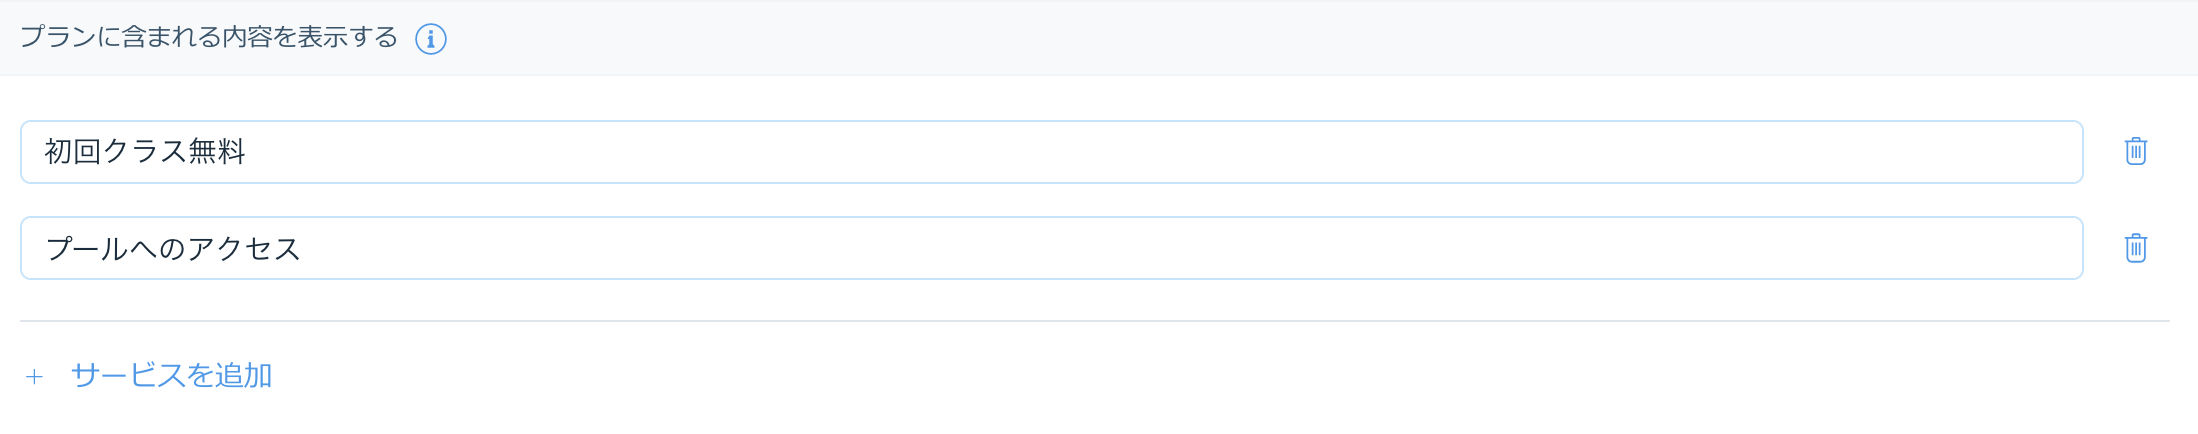Viewport: 2198px width, 434px height.
Task: Click the サービスを追加 link
Action: click(171, 376)
